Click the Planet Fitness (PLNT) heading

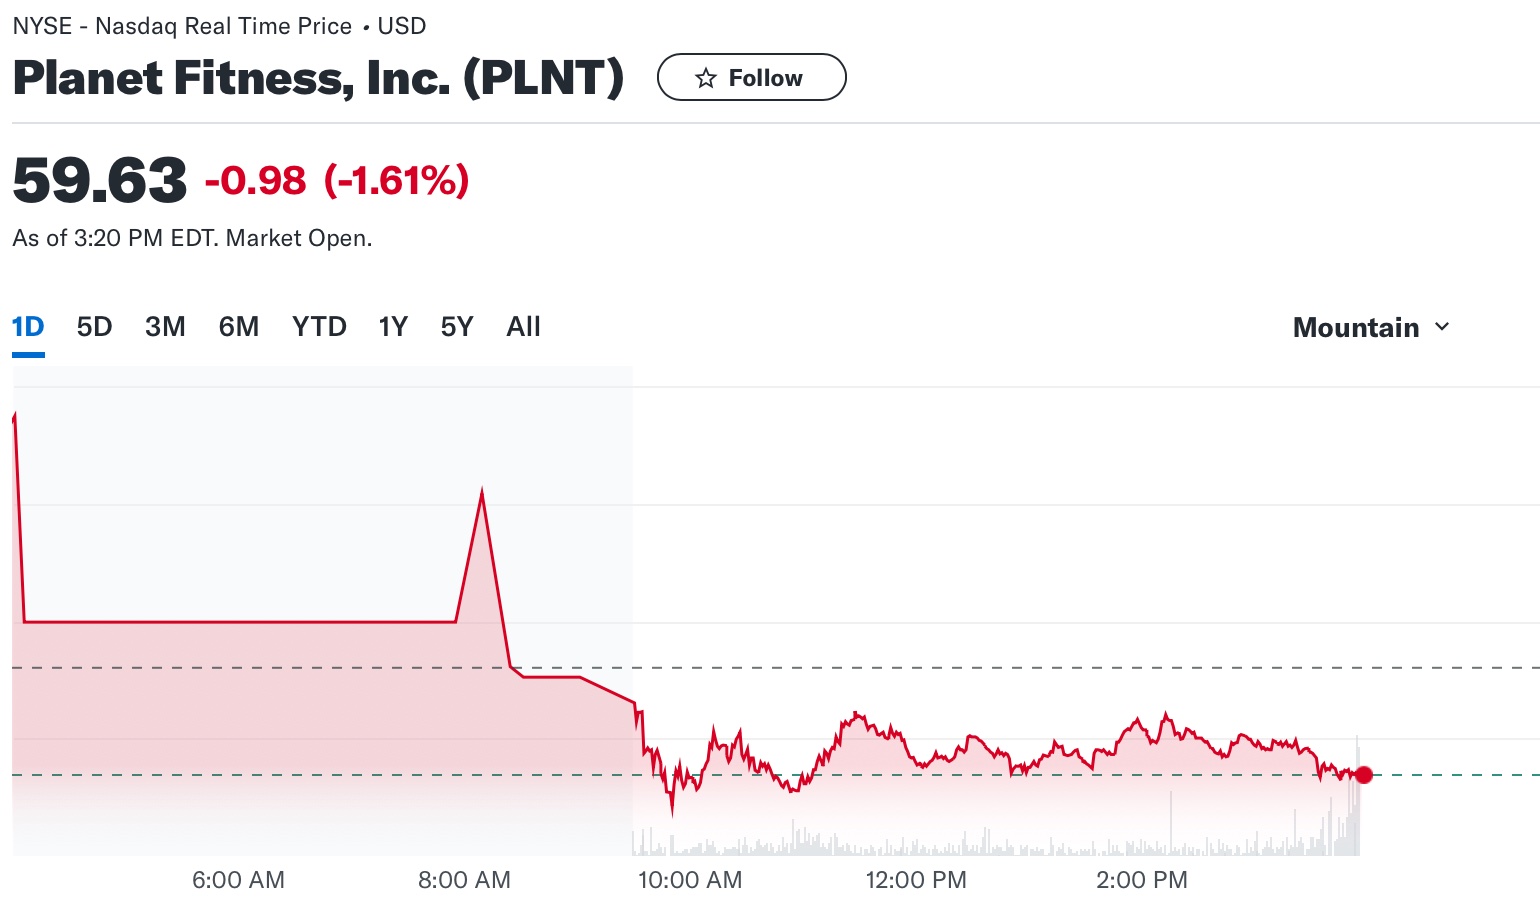(317, 77)
